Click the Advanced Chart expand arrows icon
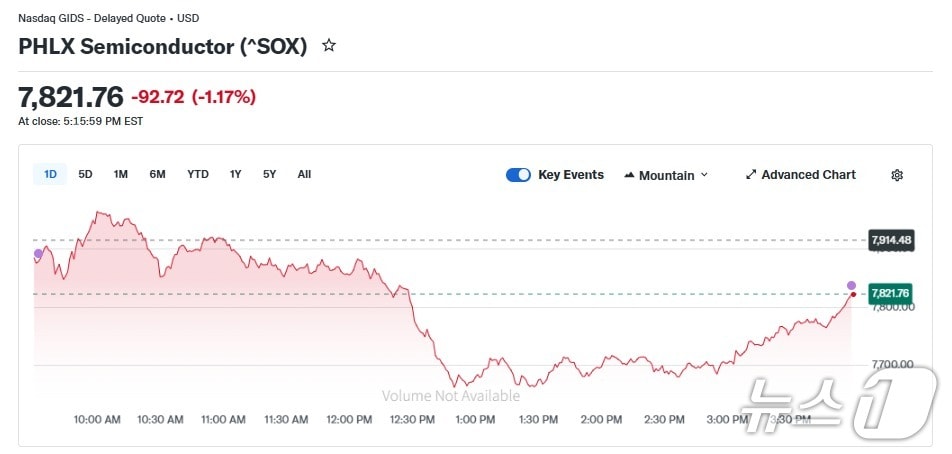This screenshot has width=952, height=454. 751,175
